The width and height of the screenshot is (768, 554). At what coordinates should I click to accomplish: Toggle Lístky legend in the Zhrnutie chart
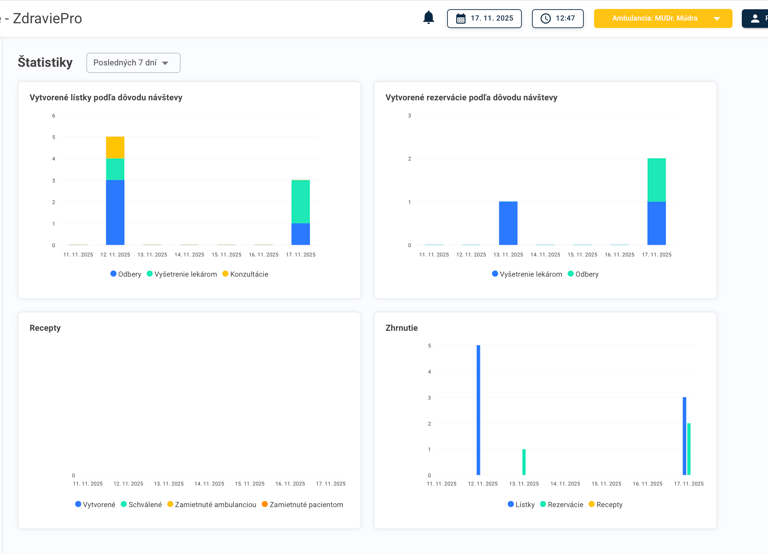coord(521,505)
